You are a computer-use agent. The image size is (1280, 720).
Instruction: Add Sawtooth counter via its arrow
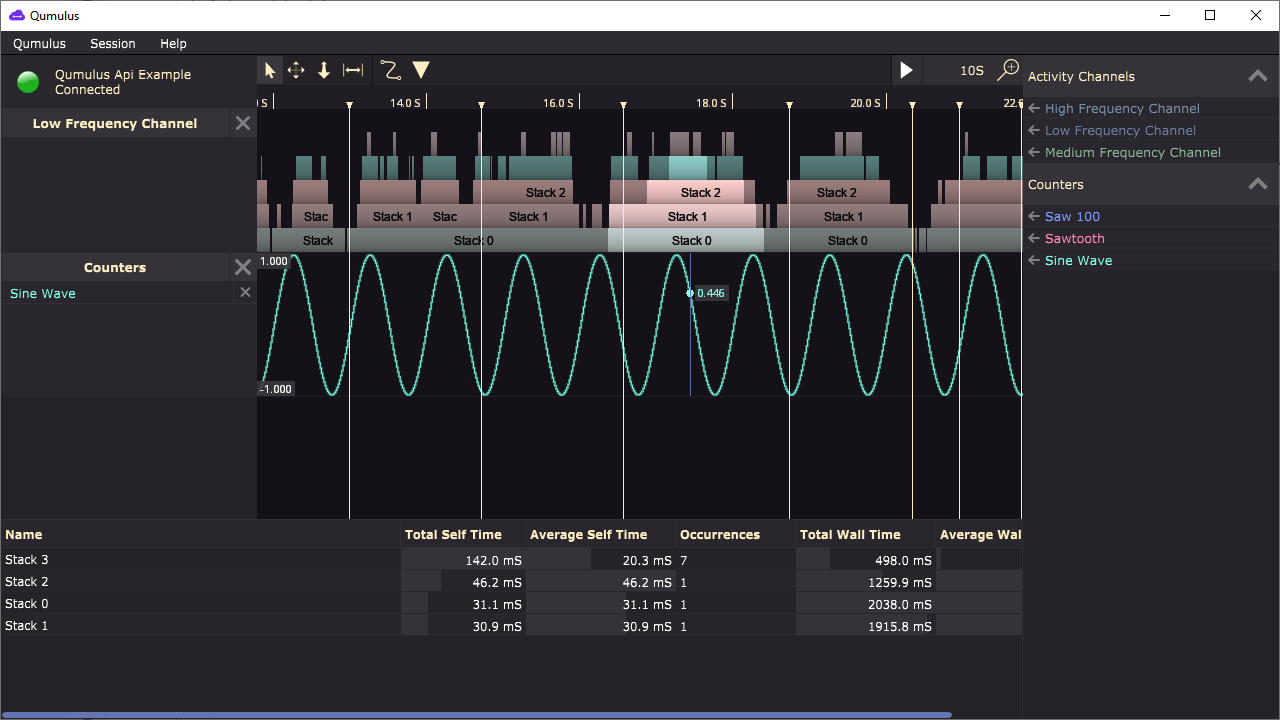click(x=1034, y=238)
